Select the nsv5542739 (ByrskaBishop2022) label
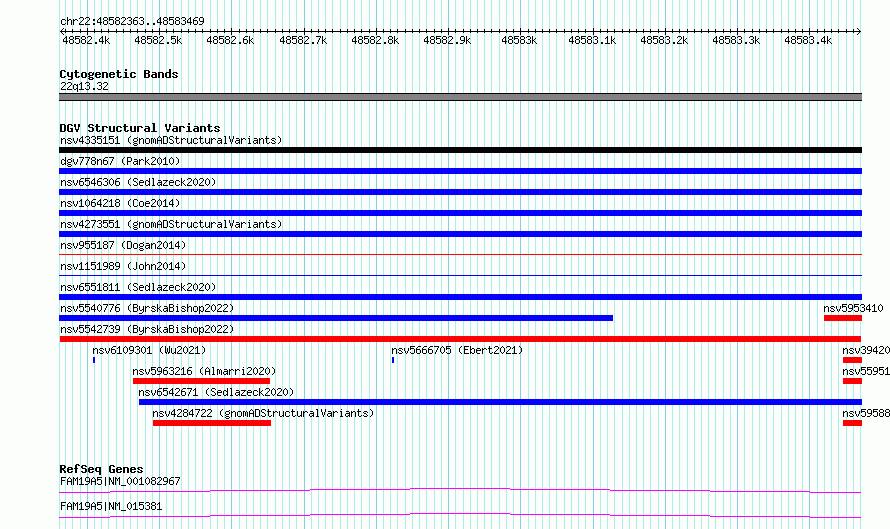Image resolution: width=890 pixels, height=529 pixels. pos(147,329)
